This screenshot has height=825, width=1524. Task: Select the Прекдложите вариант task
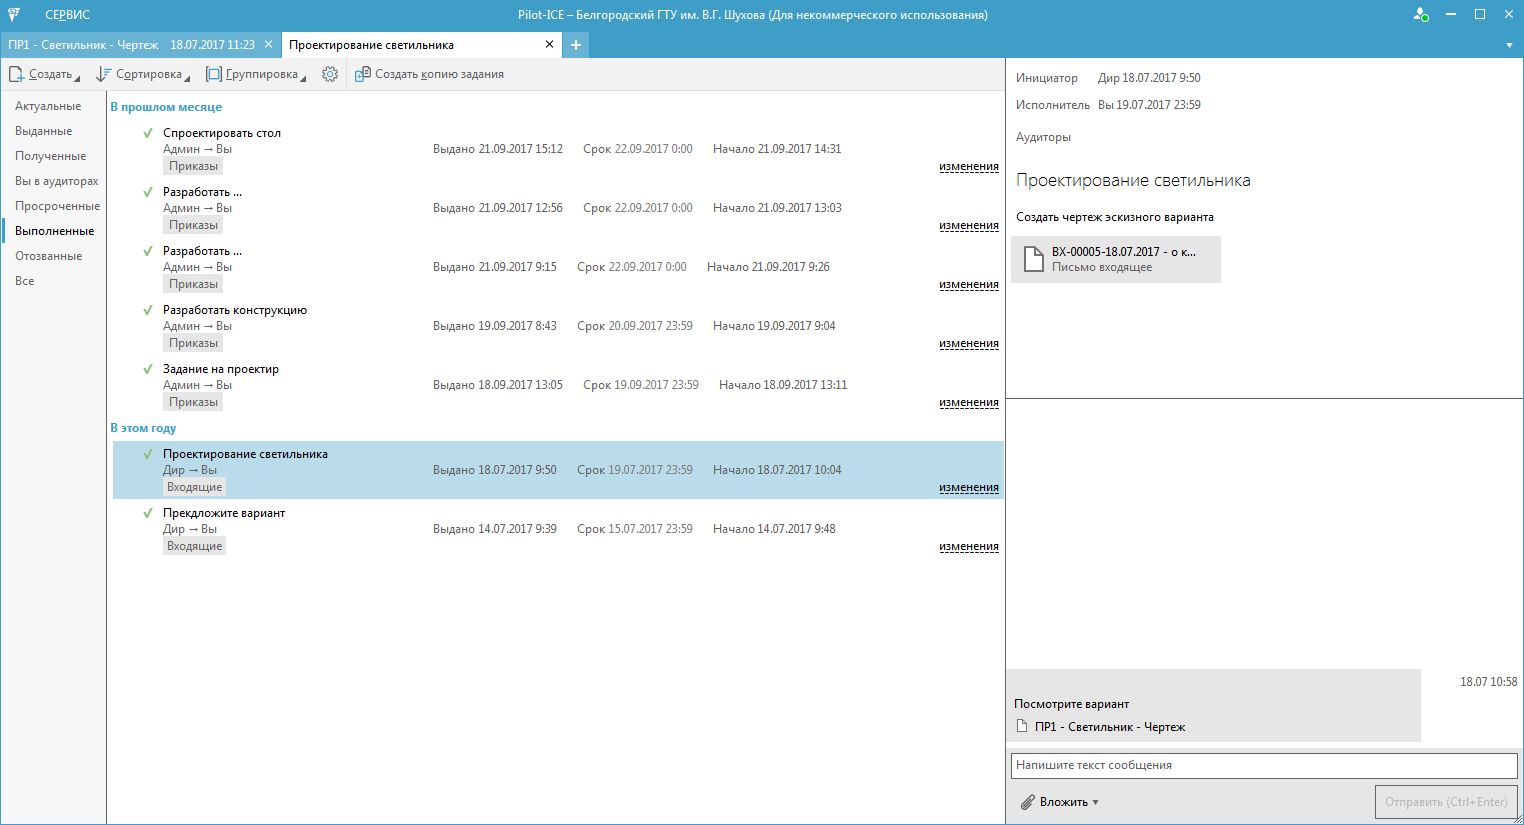pos(558,529)
